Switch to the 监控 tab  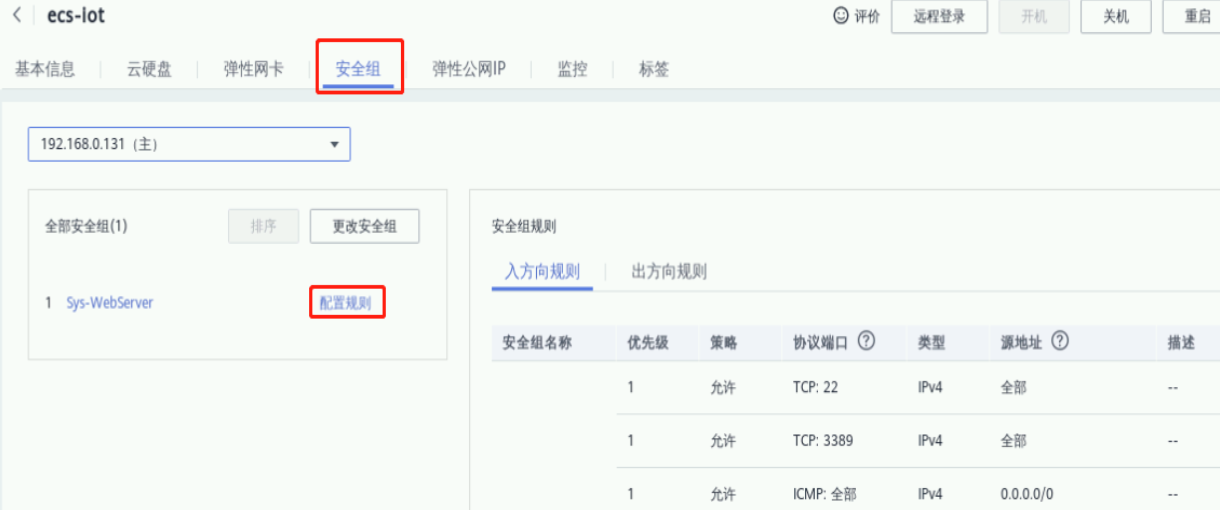572,69
